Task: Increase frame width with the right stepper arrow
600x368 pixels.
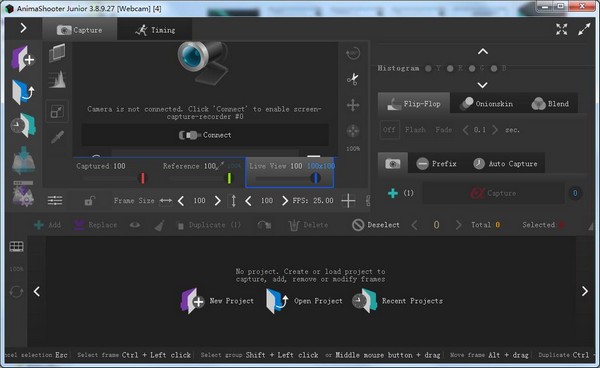Action: pos(218,201)
